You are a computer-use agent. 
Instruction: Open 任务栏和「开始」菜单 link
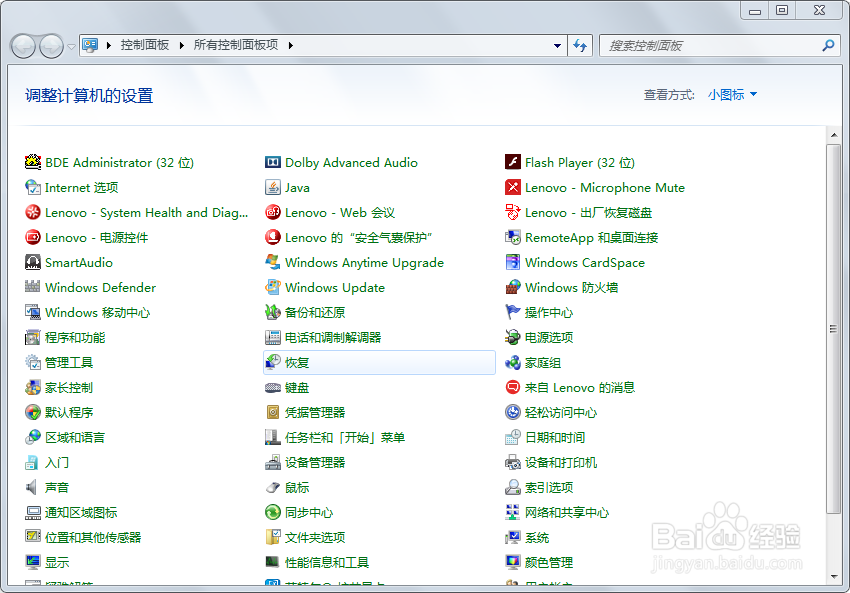[x=345, y=437]
